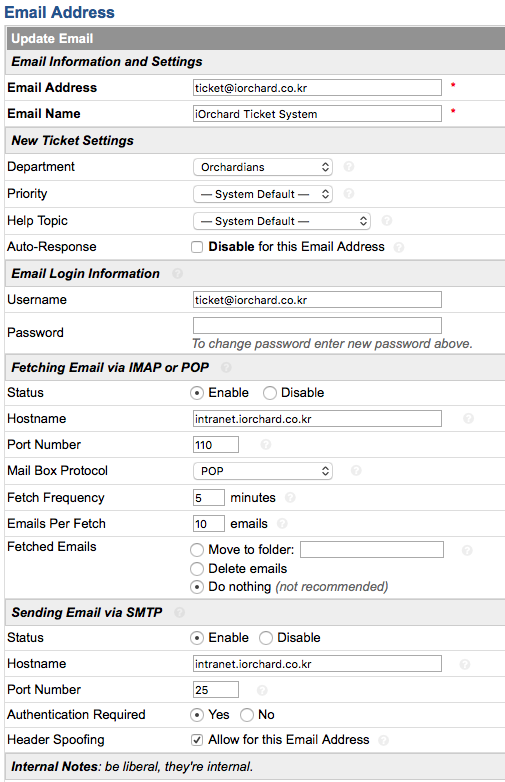Click help icon next to Sending Email via SMTP
Screen dimensions: 505x782
[x=179, y=612]
